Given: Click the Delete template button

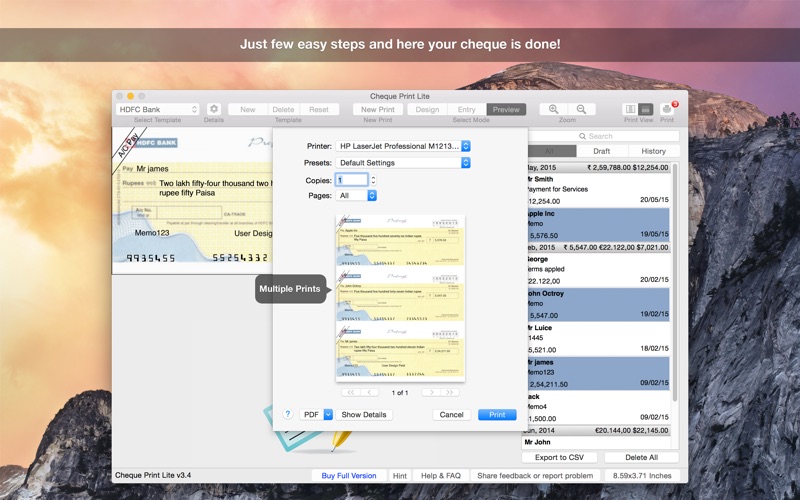Looking at the screenshot, I should (x=283, y=109).
